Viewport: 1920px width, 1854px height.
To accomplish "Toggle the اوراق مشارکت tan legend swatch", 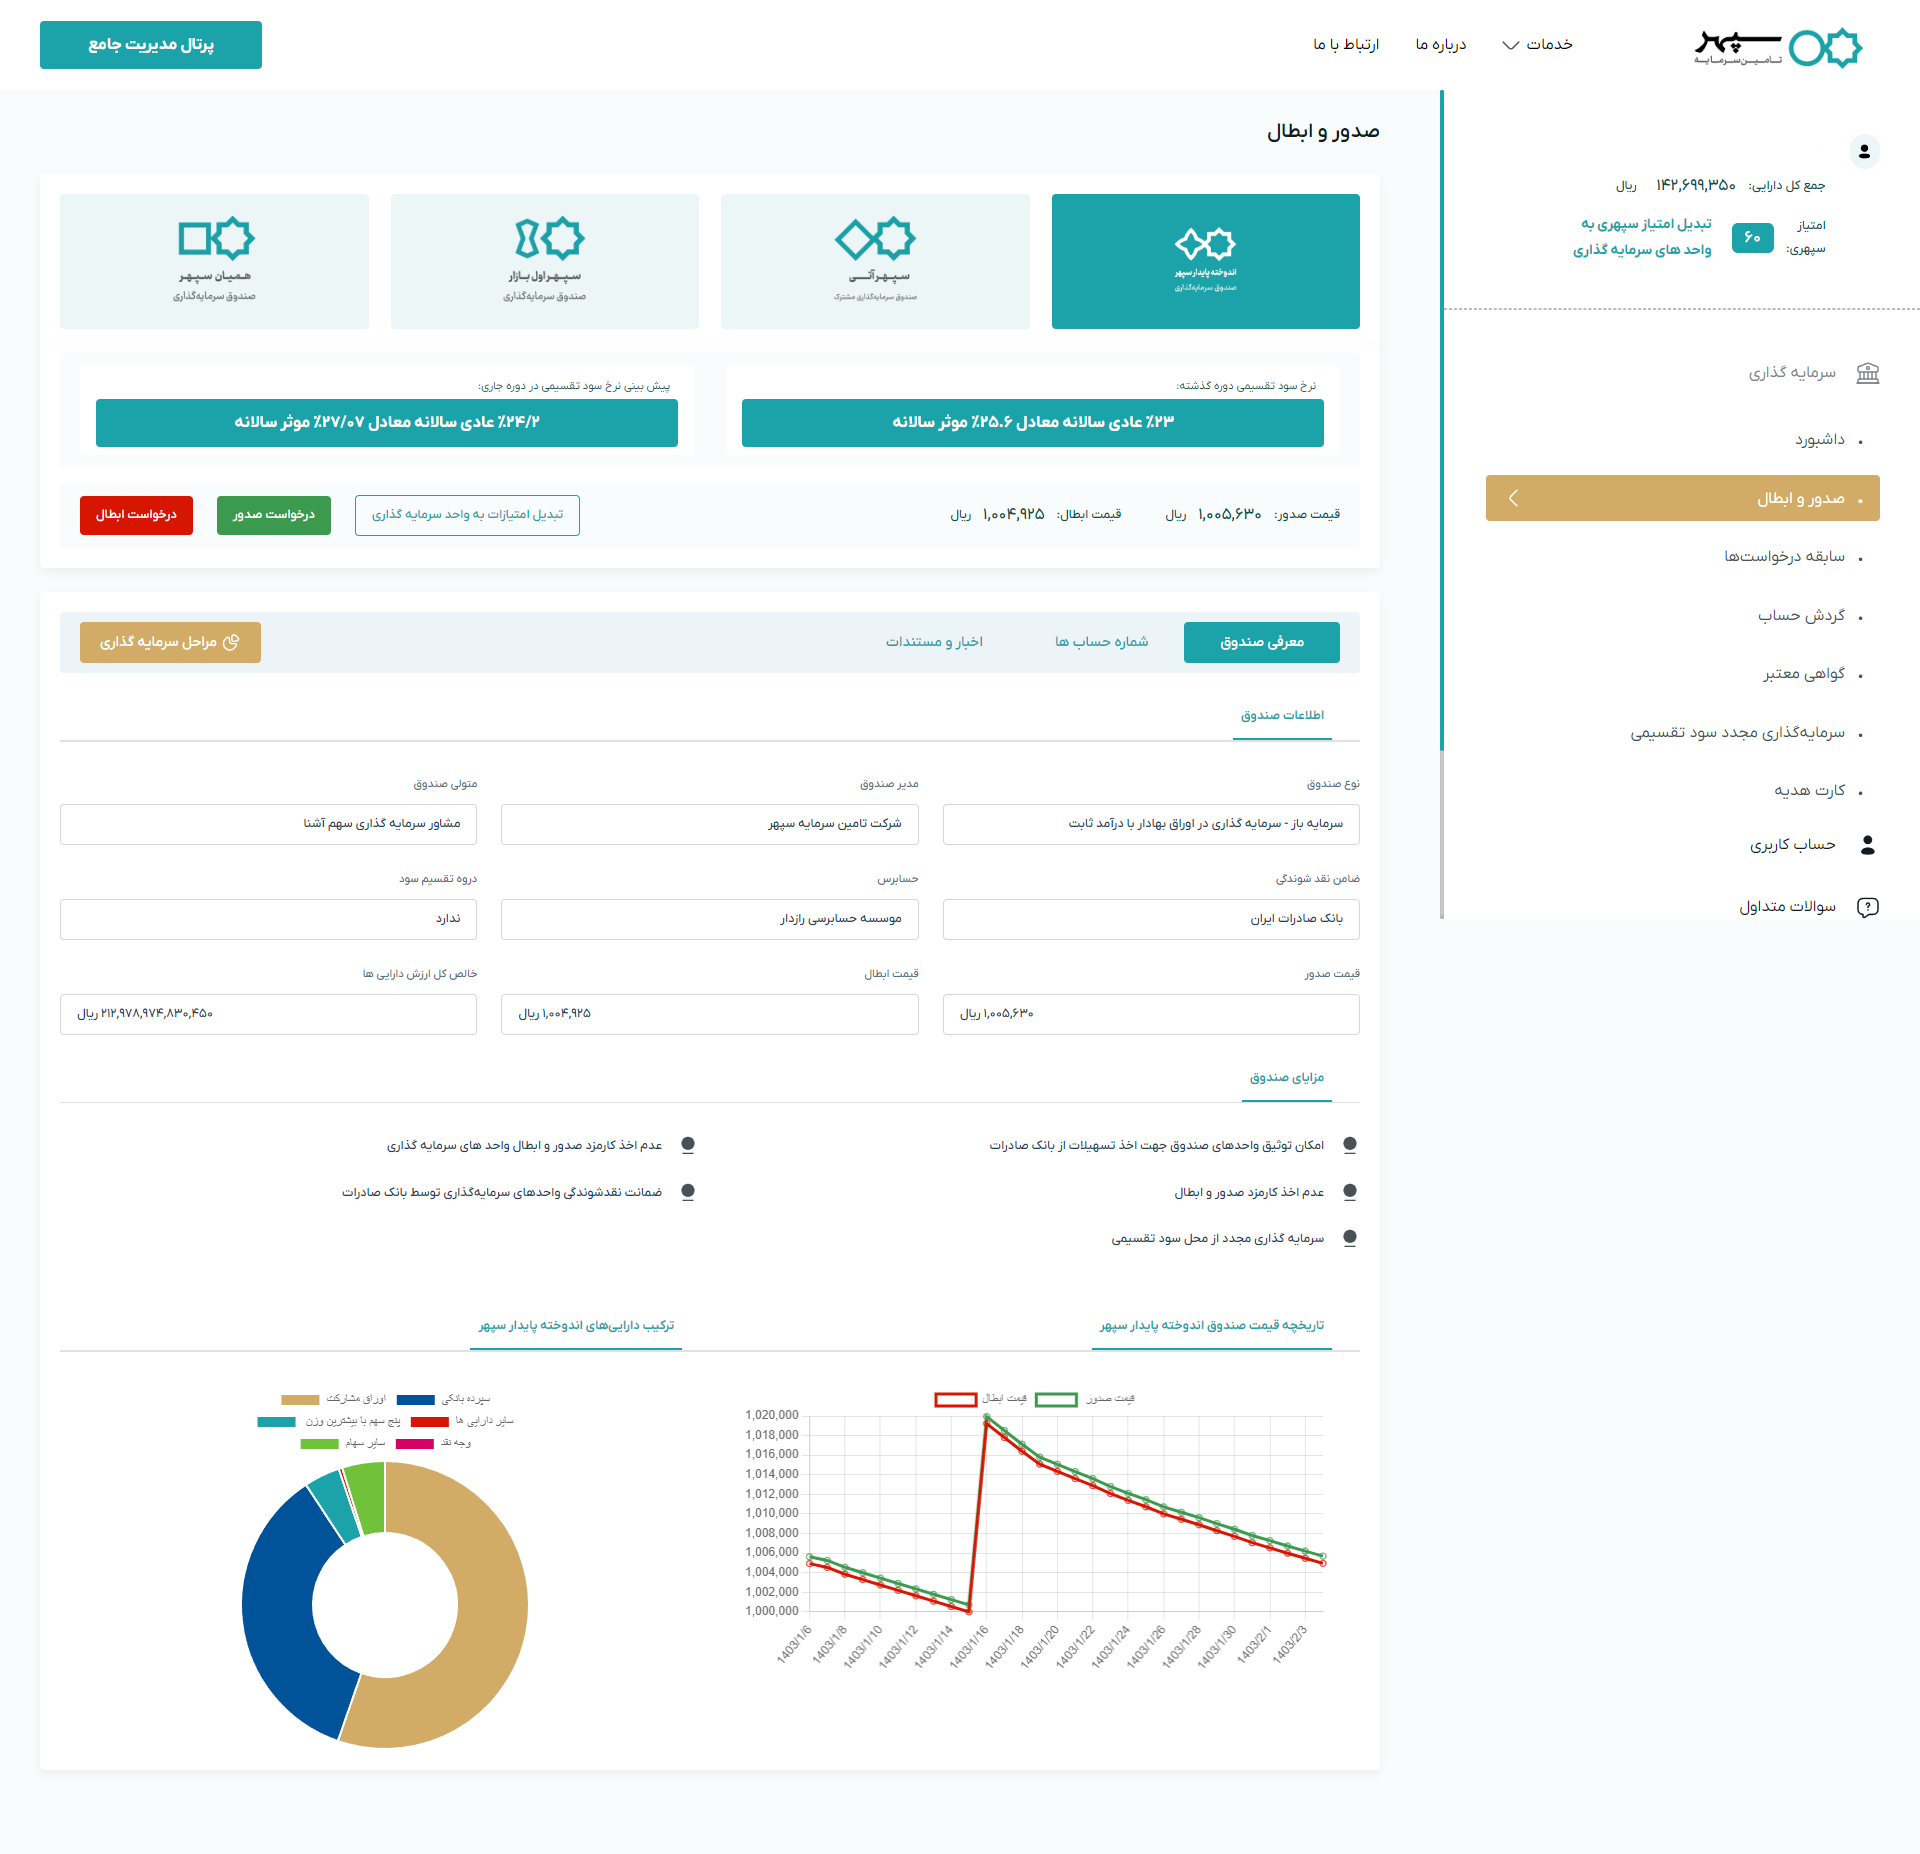I will click(x=300, y=1400).
